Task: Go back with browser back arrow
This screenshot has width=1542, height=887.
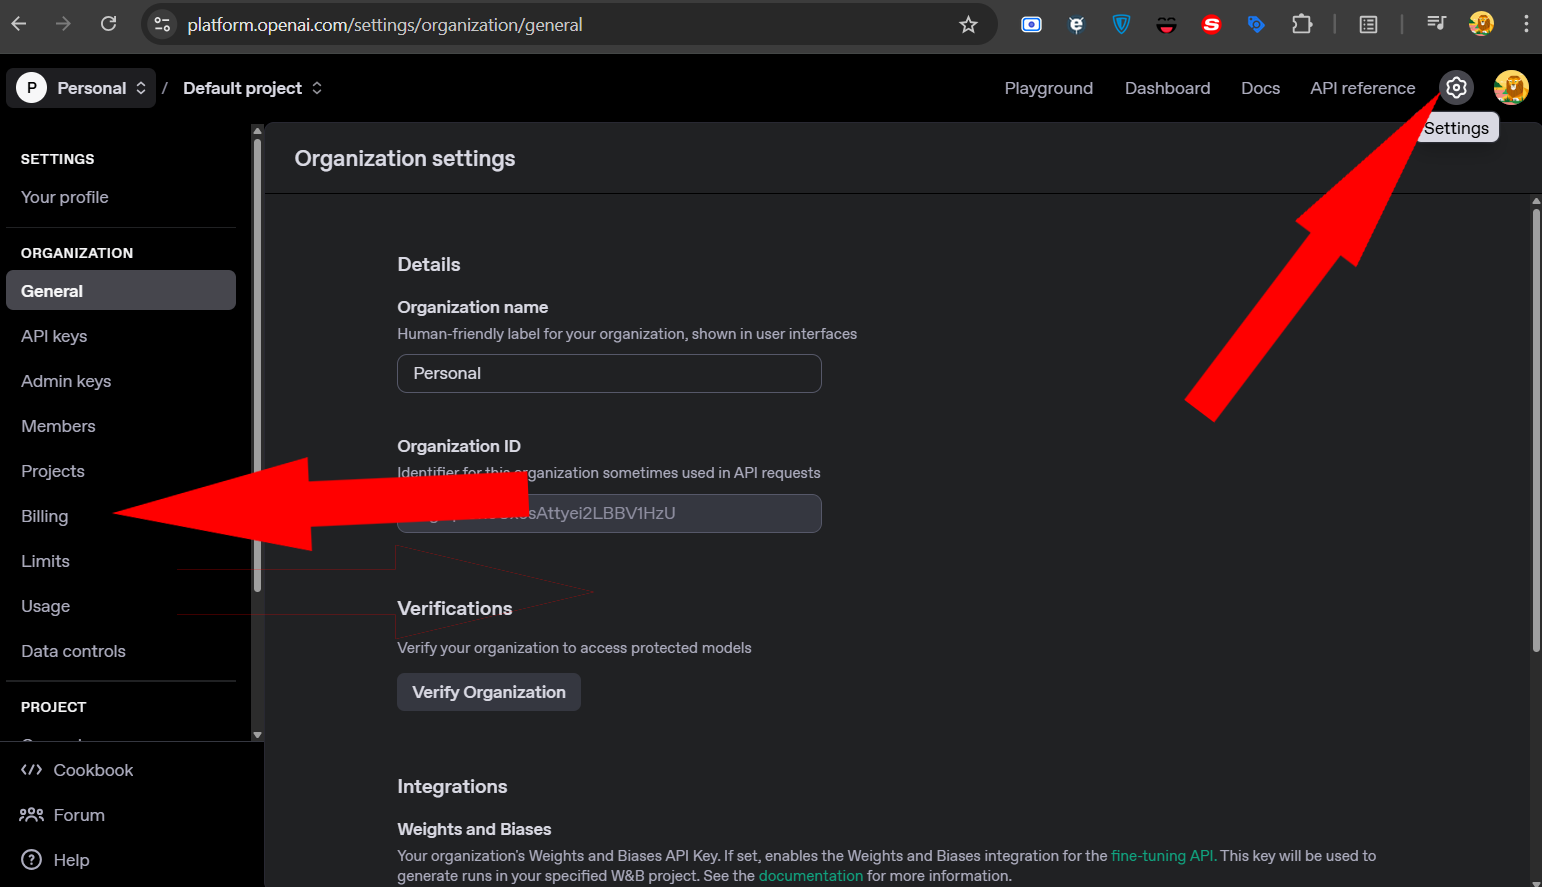Action: click(20, 24)
